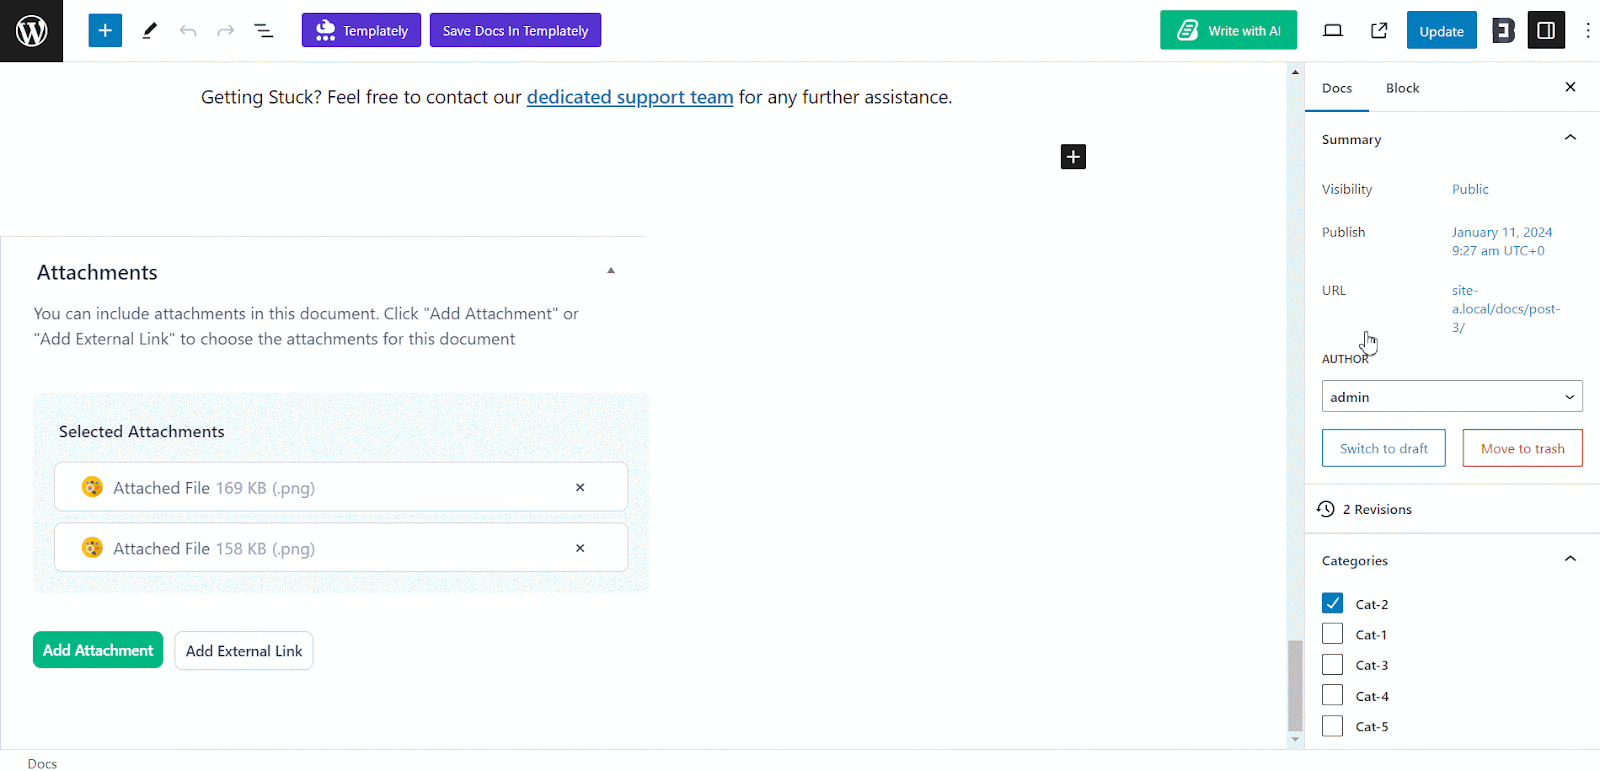Click the Write with AI button
Screen dimensions: 1600x771
click(x=1228, y=30)
